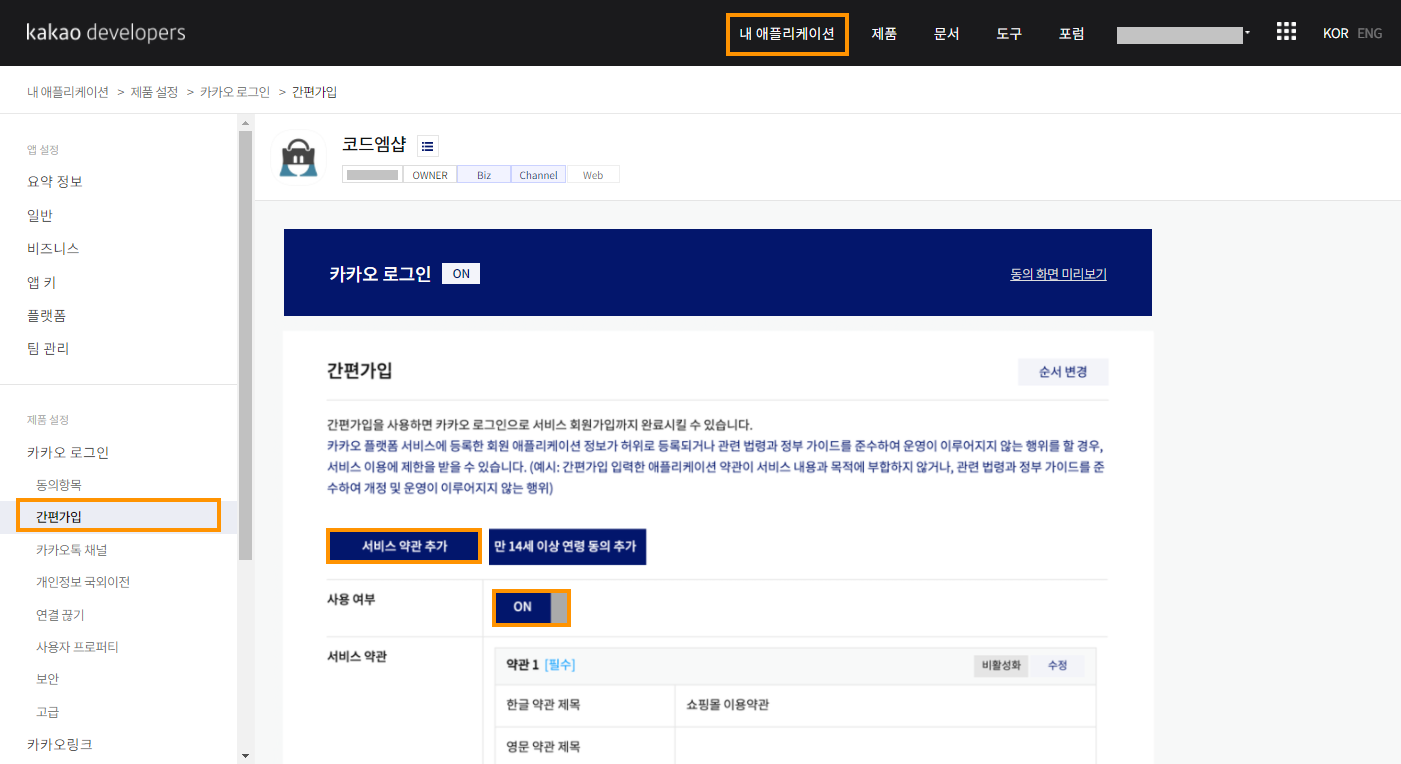Open 내 애플리케이션 in the top navigation
The image size is (1401, 764).
pyautogui.click(x=787, y=33)
